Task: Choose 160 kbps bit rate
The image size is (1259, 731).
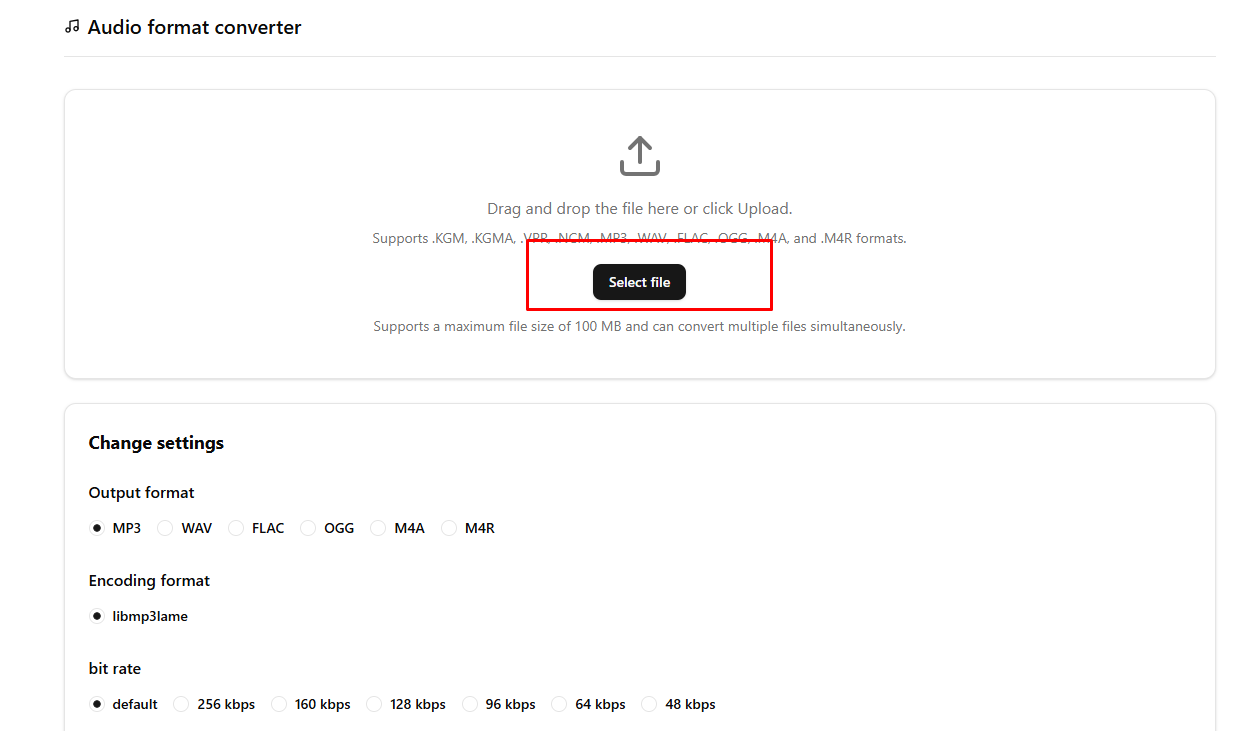Action: [278, 704]
